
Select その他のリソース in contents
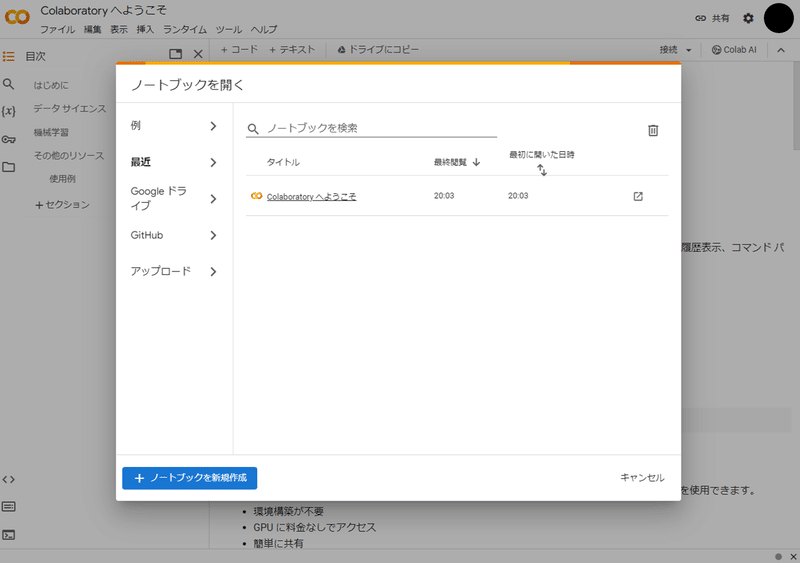tap(69, 156)
